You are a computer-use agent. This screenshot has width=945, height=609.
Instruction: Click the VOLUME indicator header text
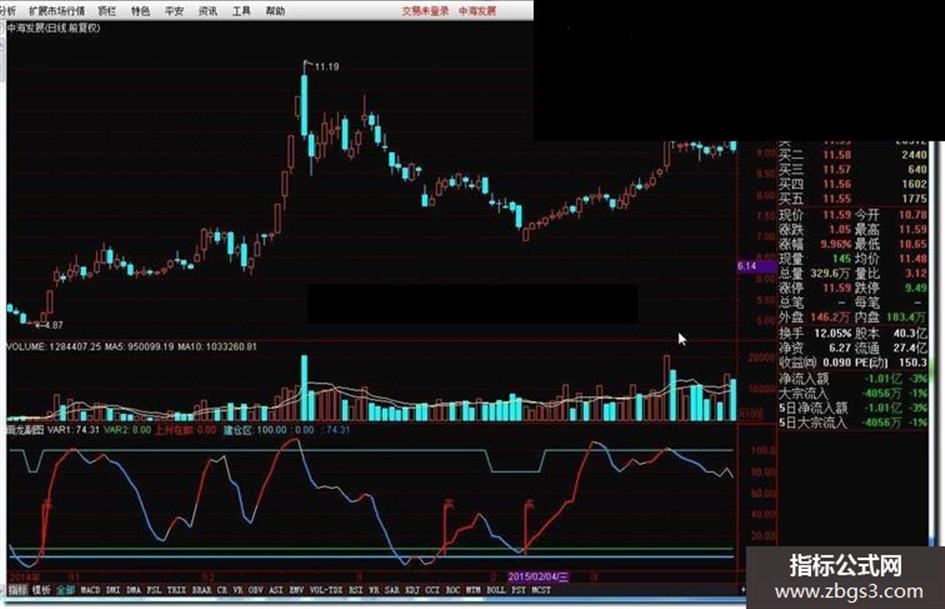[132, 347]
